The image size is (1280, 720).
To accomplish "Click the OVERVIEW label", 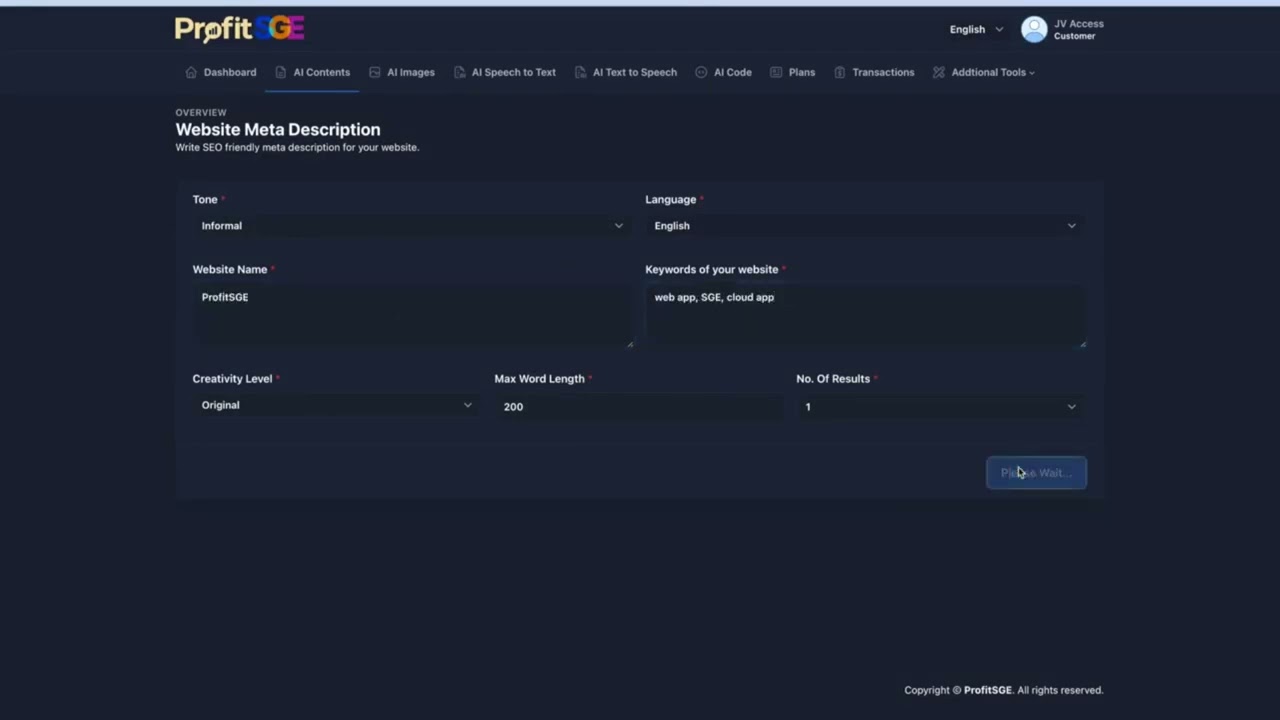I will pos(201,113).
